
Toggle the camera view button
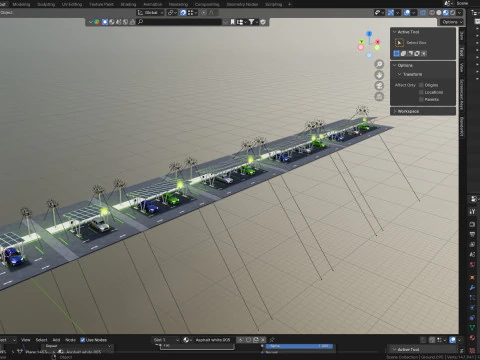click(x=379, y=86)
